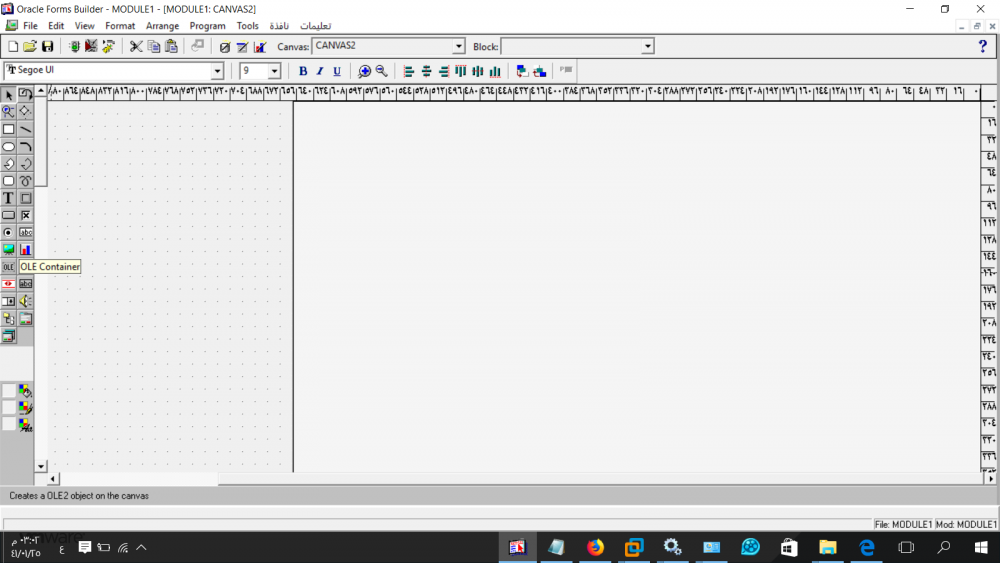
Task: Open the Segoe UI font dropdown
Action: tap(217, 71)
